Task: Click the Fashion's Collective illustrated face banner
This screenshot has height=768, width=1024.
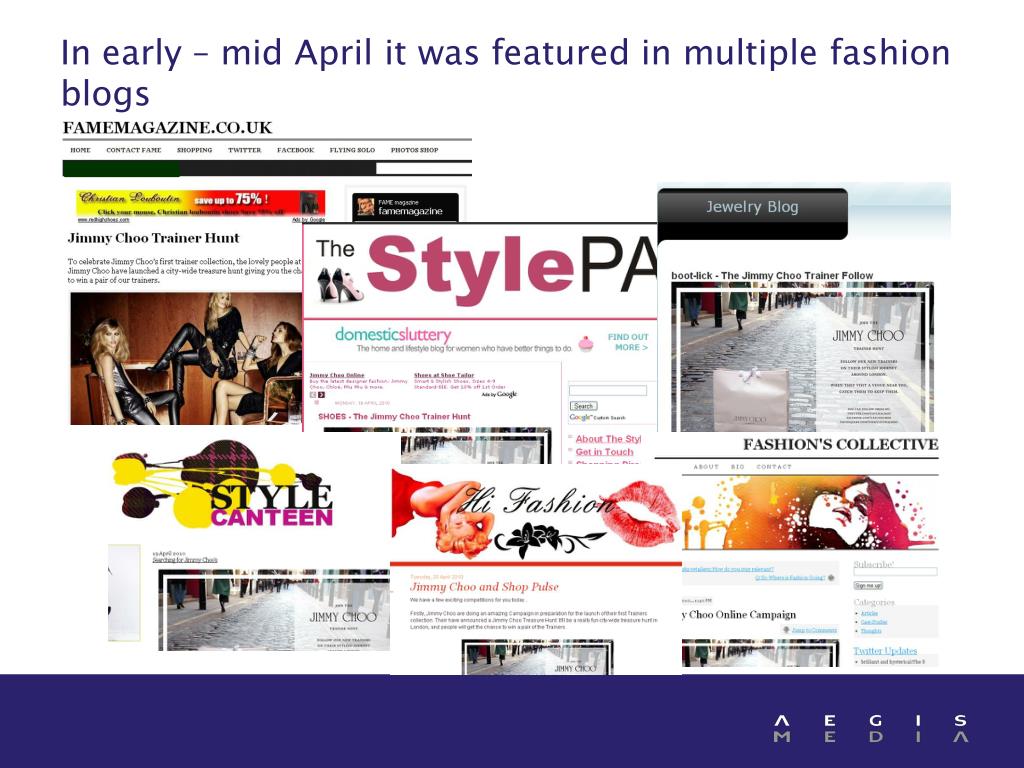Action: [810, 513]
